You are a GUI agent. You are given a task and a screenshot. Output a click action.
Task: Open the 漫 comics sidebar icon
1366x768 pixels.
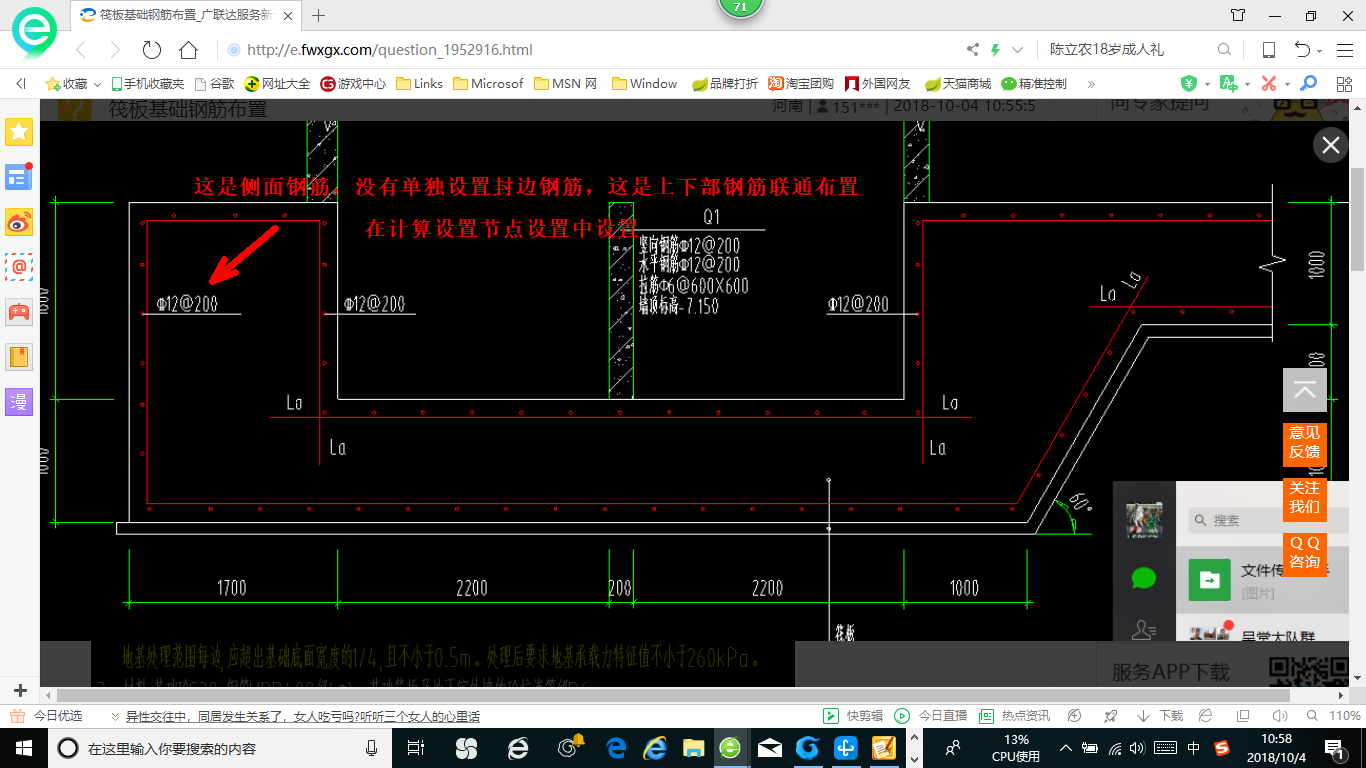[x=19, y=402]
